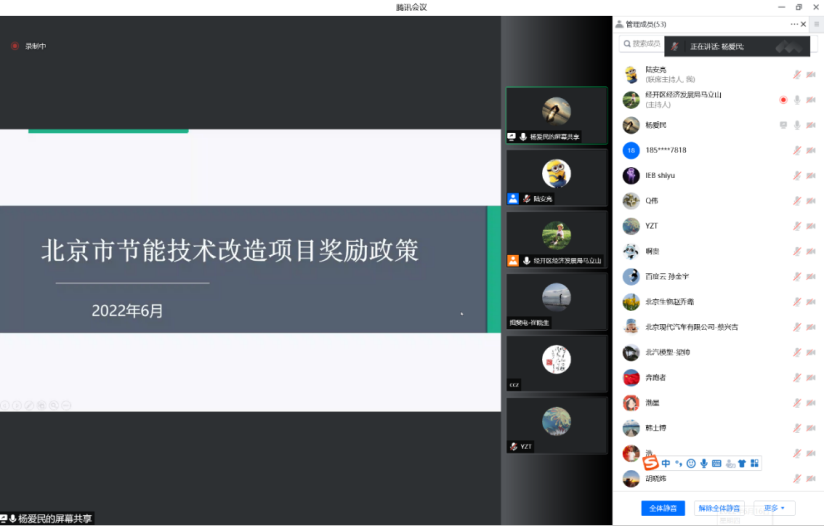Click the YZT video tile
824x526 pixels.
[557, 426]
